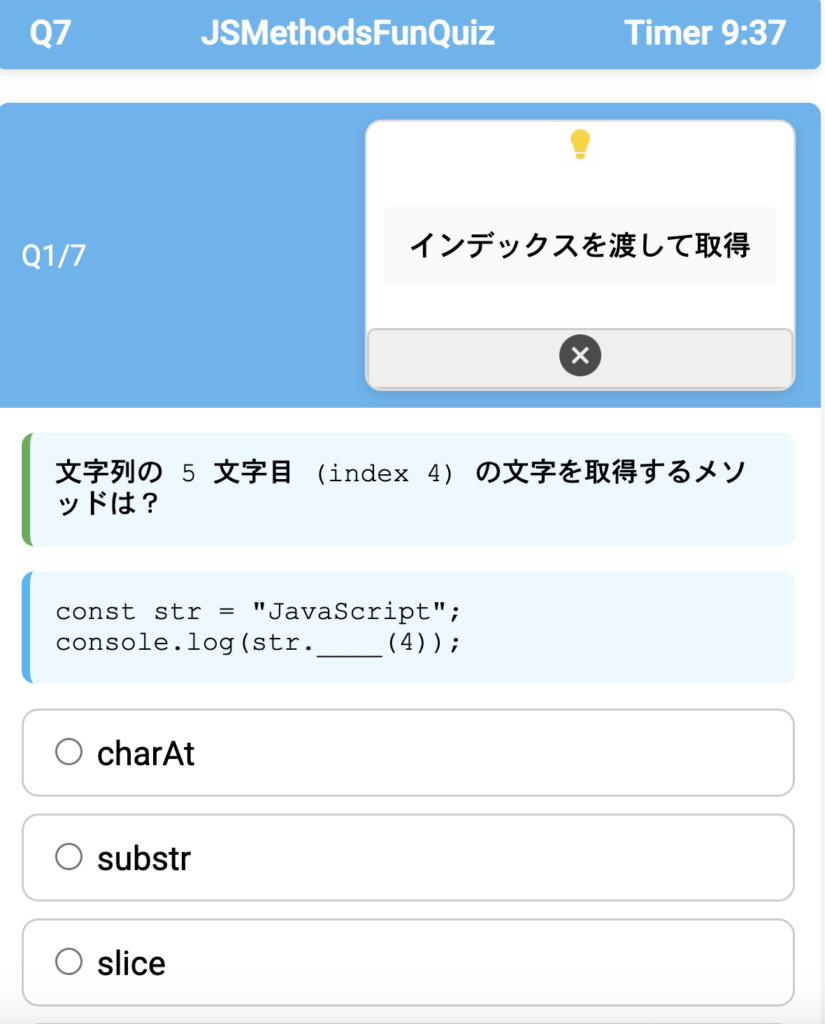The image size is (825, 1024).
Task: Click the console.log line in the code block
Action: coord(257,643)
